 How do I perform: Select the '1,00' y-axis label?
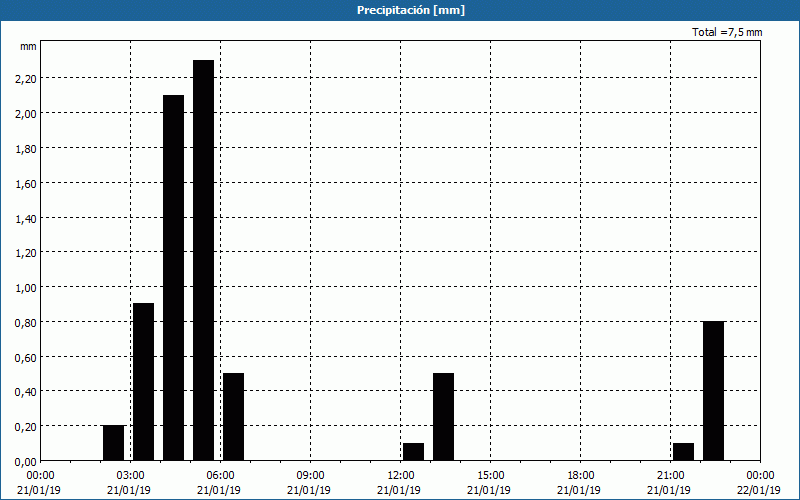(26, 288)
